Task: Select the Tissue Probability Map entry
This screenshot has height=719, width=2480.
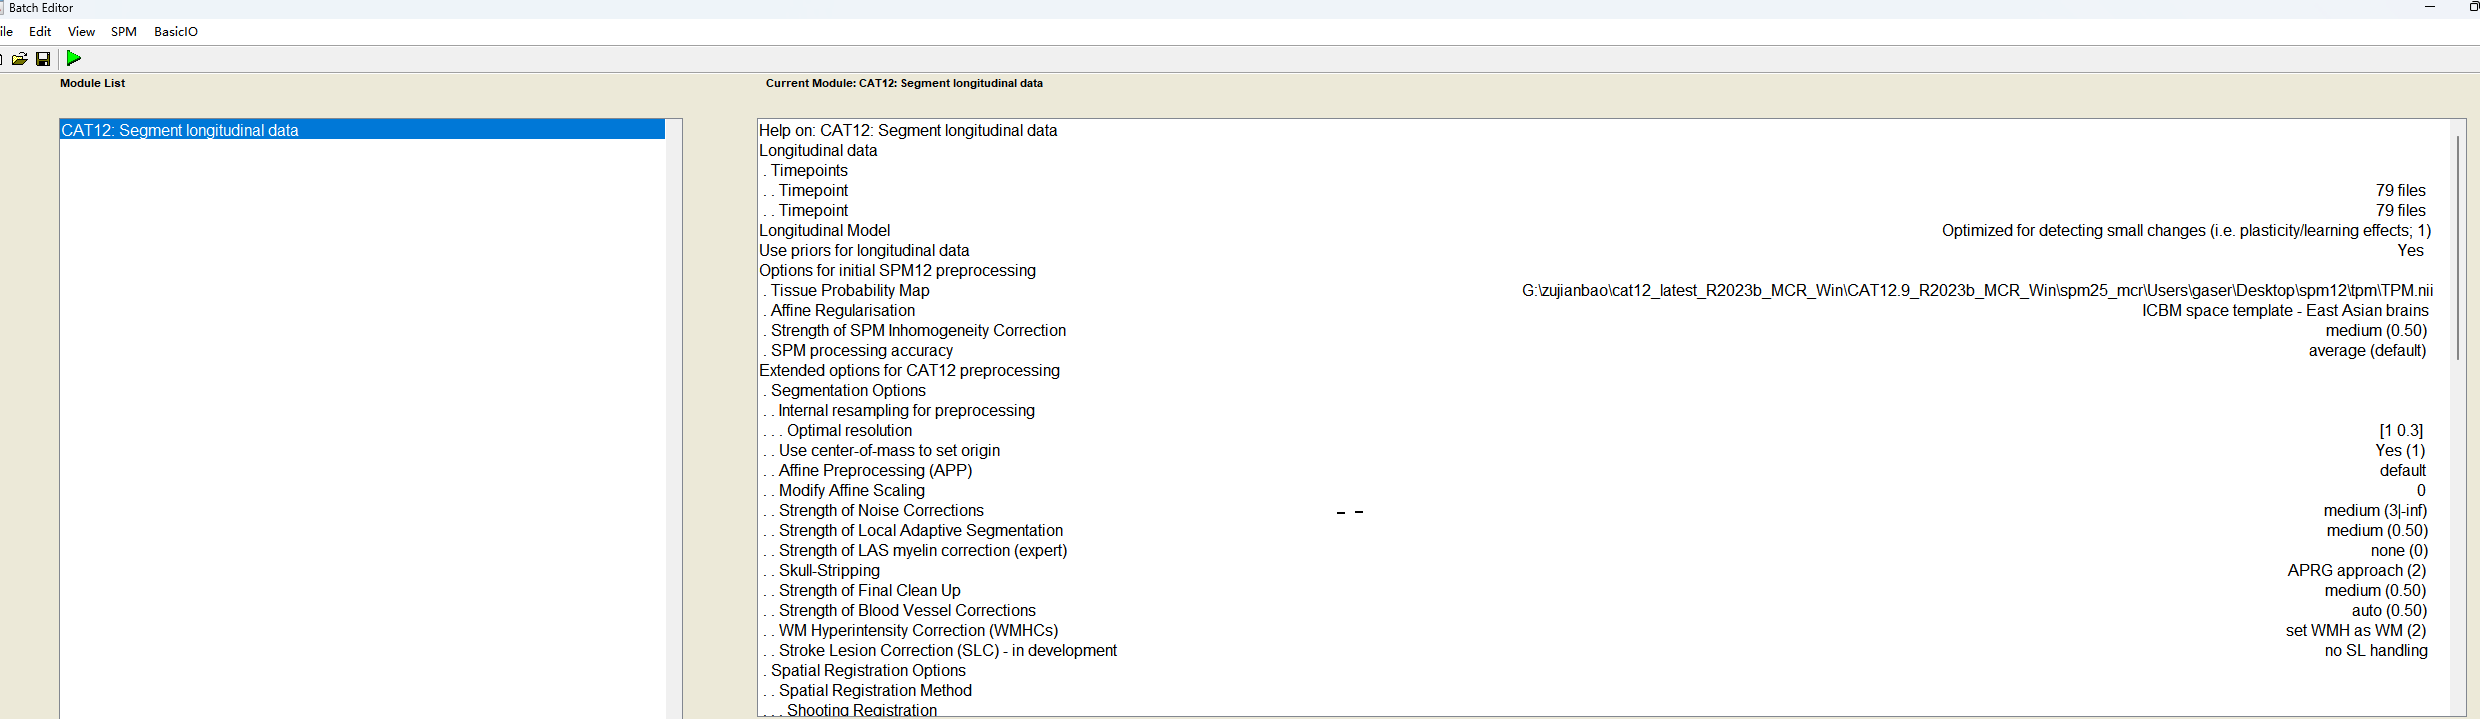Action: 849,291
